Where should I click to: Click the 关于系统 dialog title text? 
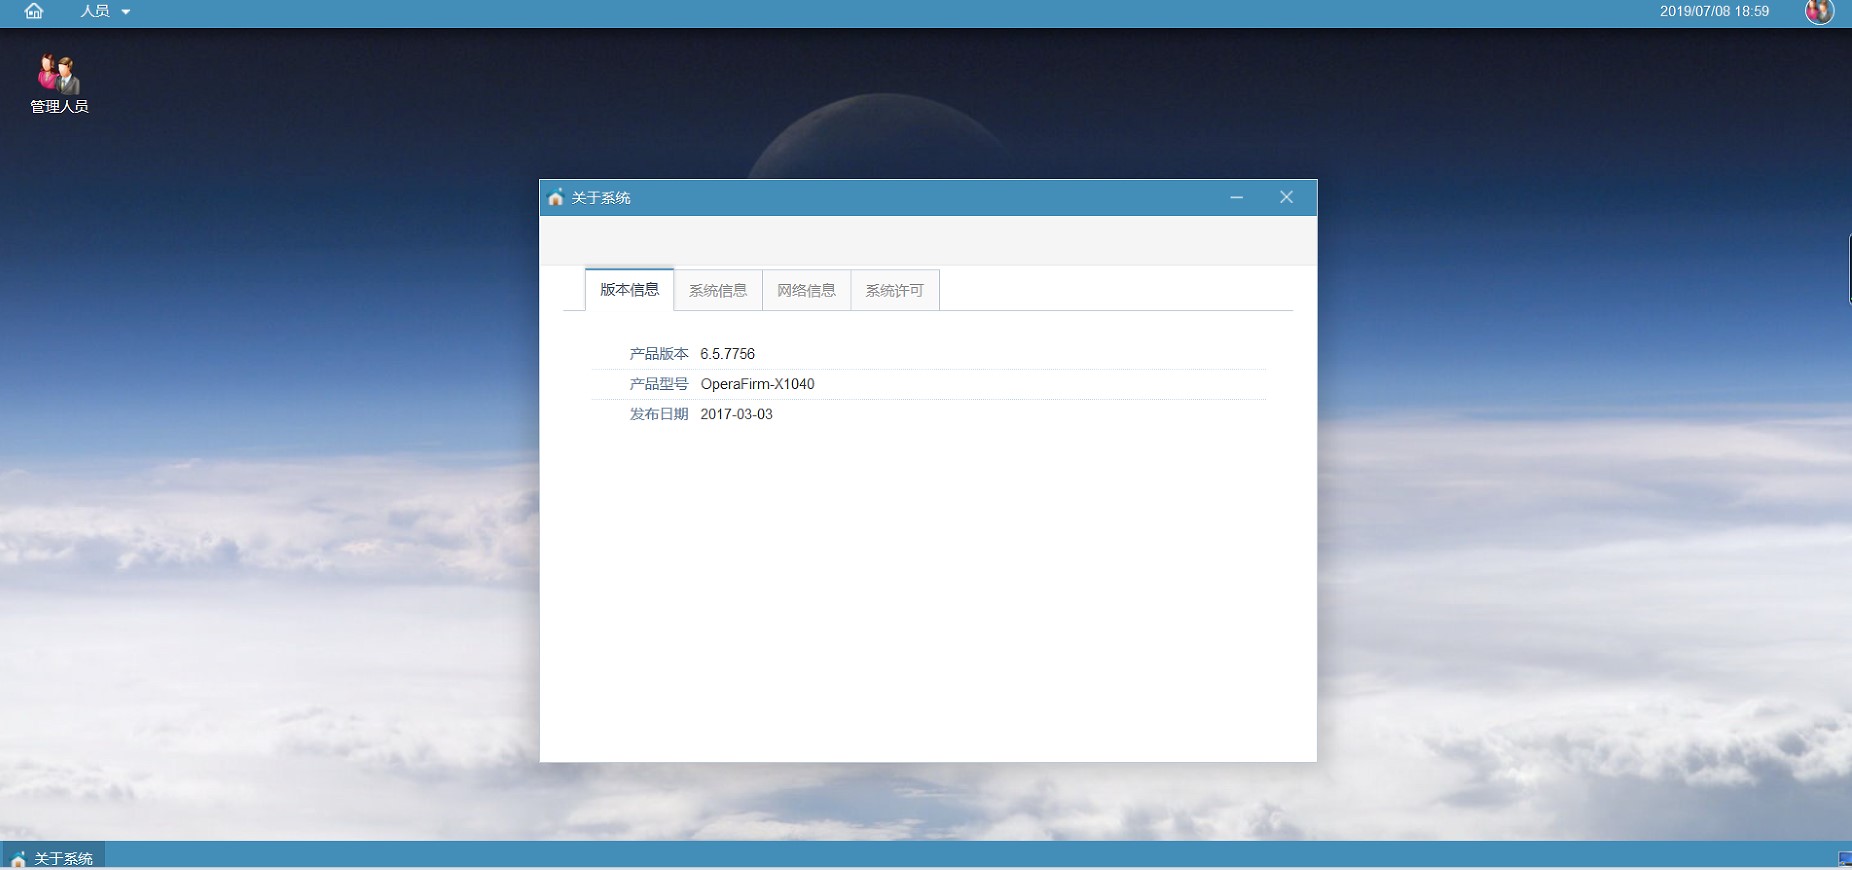[601, 198]
